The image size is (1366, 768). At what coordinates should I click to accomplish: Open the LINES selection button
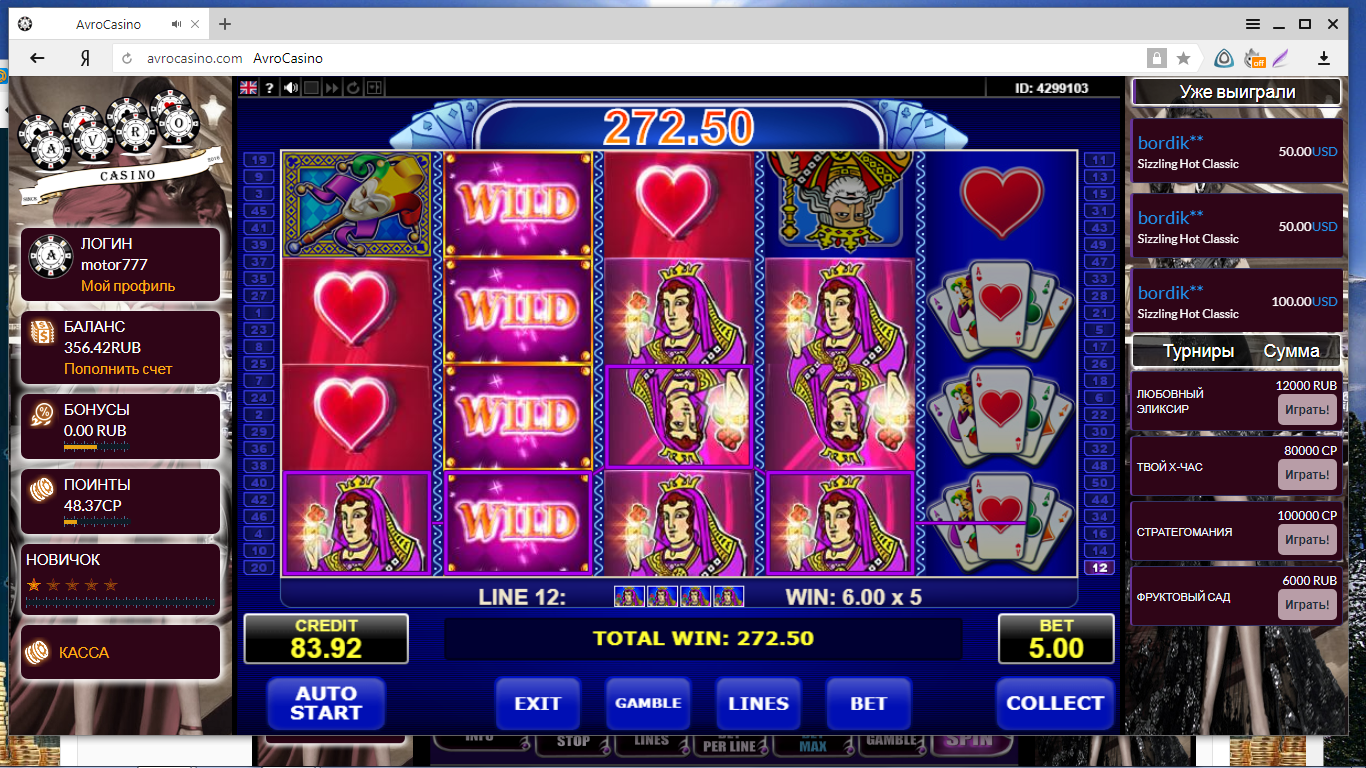(x=758, y=703)
